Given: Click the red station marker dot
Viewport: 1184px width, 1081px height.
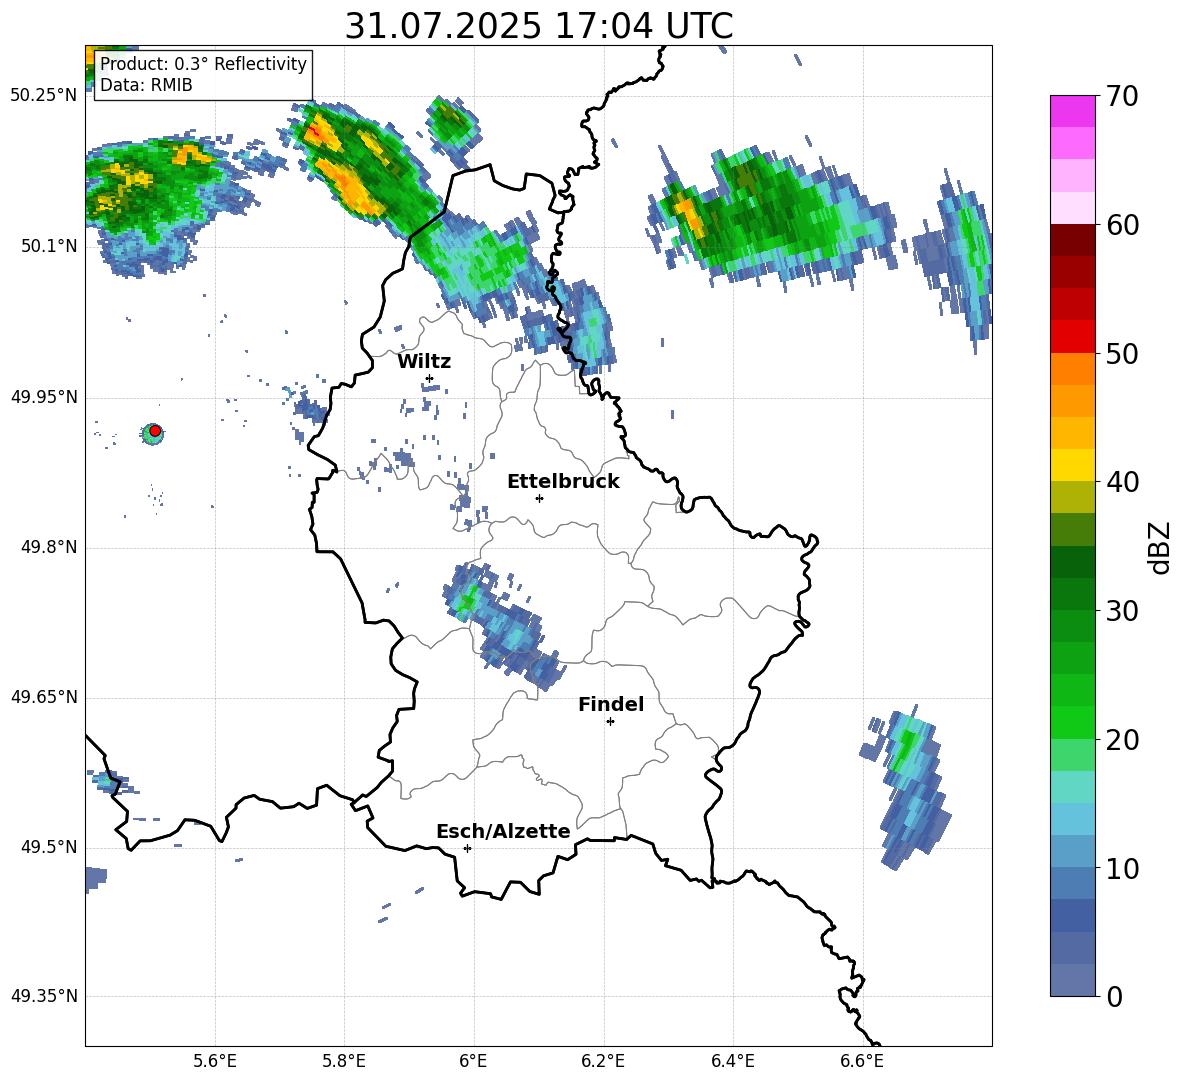Looking at the screenshot, I should click(155, 431).
